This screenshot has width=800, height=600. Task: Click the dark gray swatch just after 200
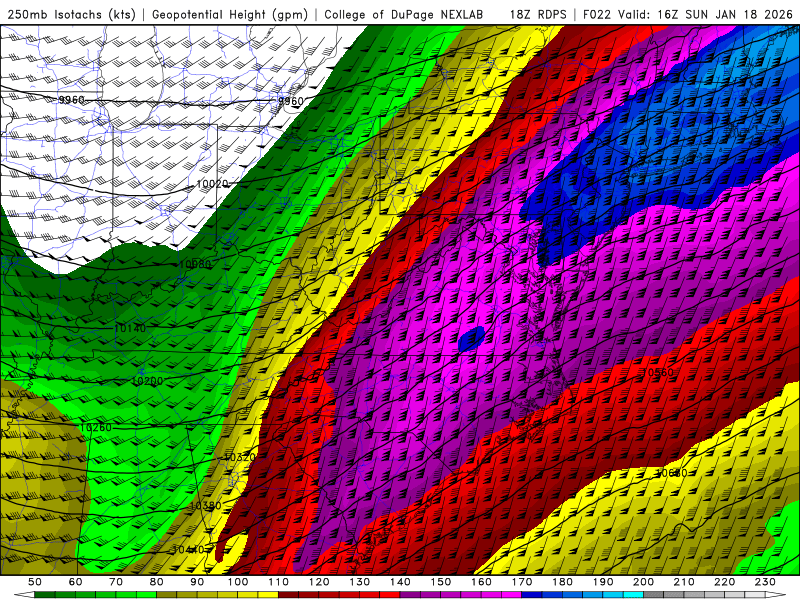click(653, 593)
